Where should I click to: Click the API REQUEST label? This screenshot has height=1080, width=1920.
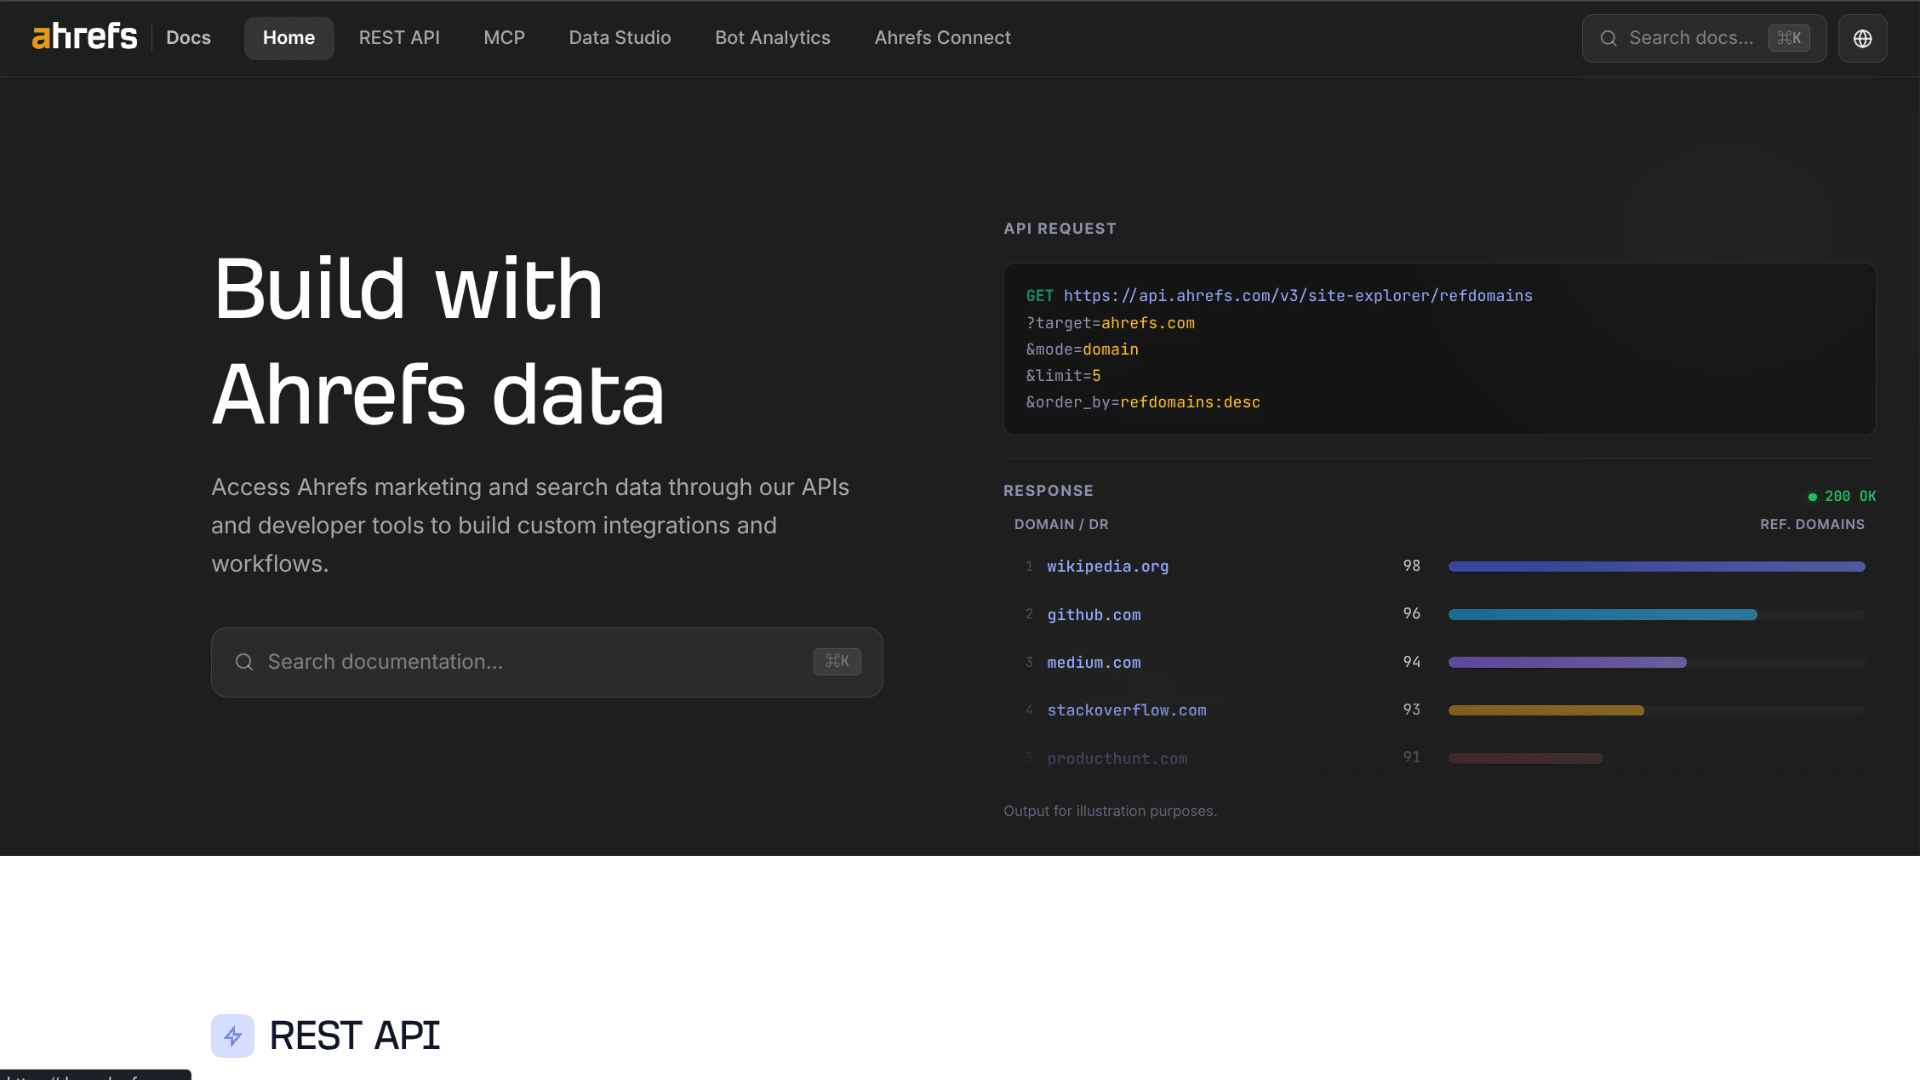click(1060, 229)
